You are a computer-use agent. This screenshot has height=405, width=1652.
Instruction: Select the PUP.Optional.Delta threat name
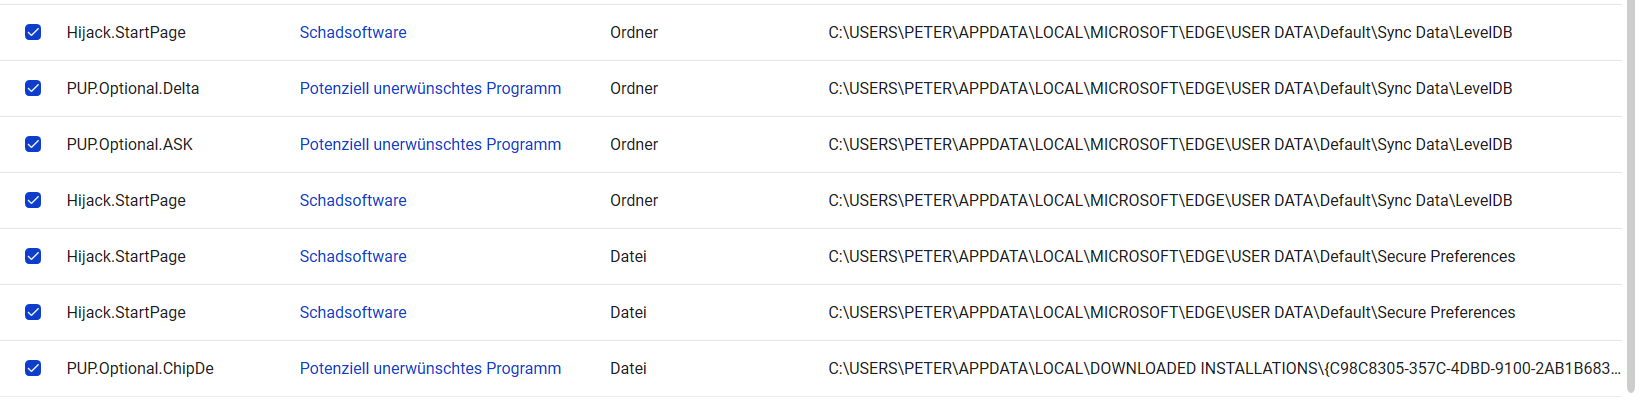[x=133, y=88]
